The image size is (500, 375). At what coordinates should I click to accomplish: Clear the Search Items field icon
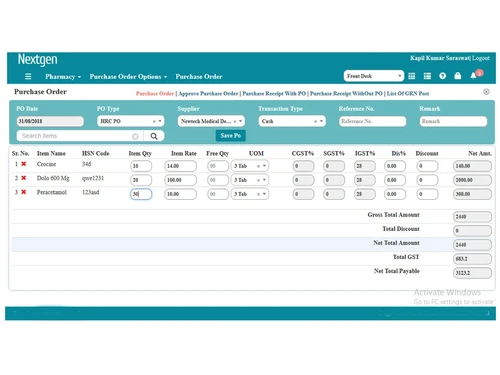[x=135, y=136]
